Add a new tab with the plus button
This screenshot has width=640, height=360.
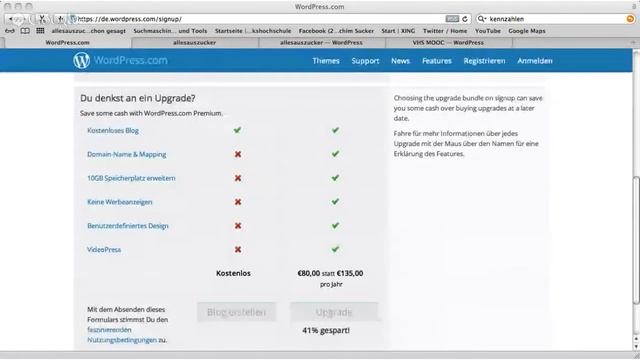tap(633, 42)
